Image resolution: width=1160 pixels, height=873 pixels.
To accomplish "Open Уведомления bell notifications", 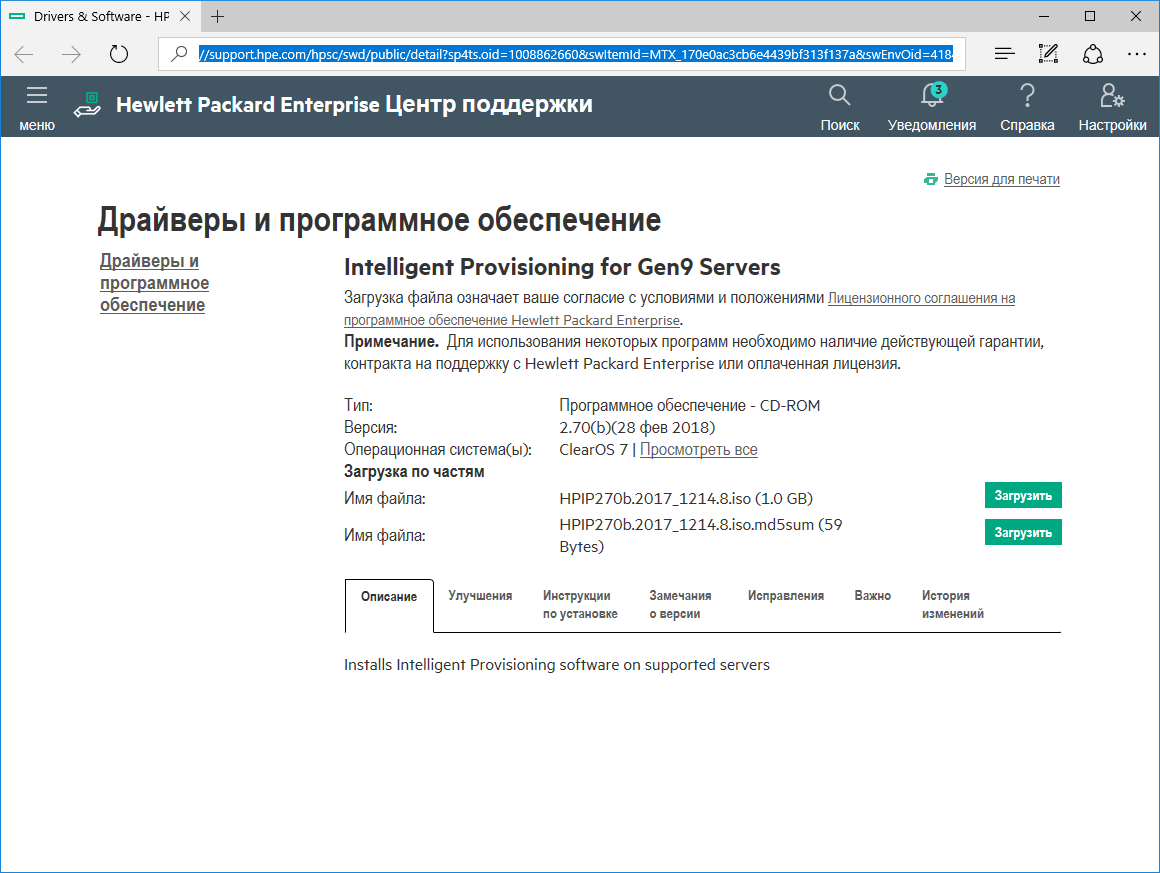I will [932, 95].
